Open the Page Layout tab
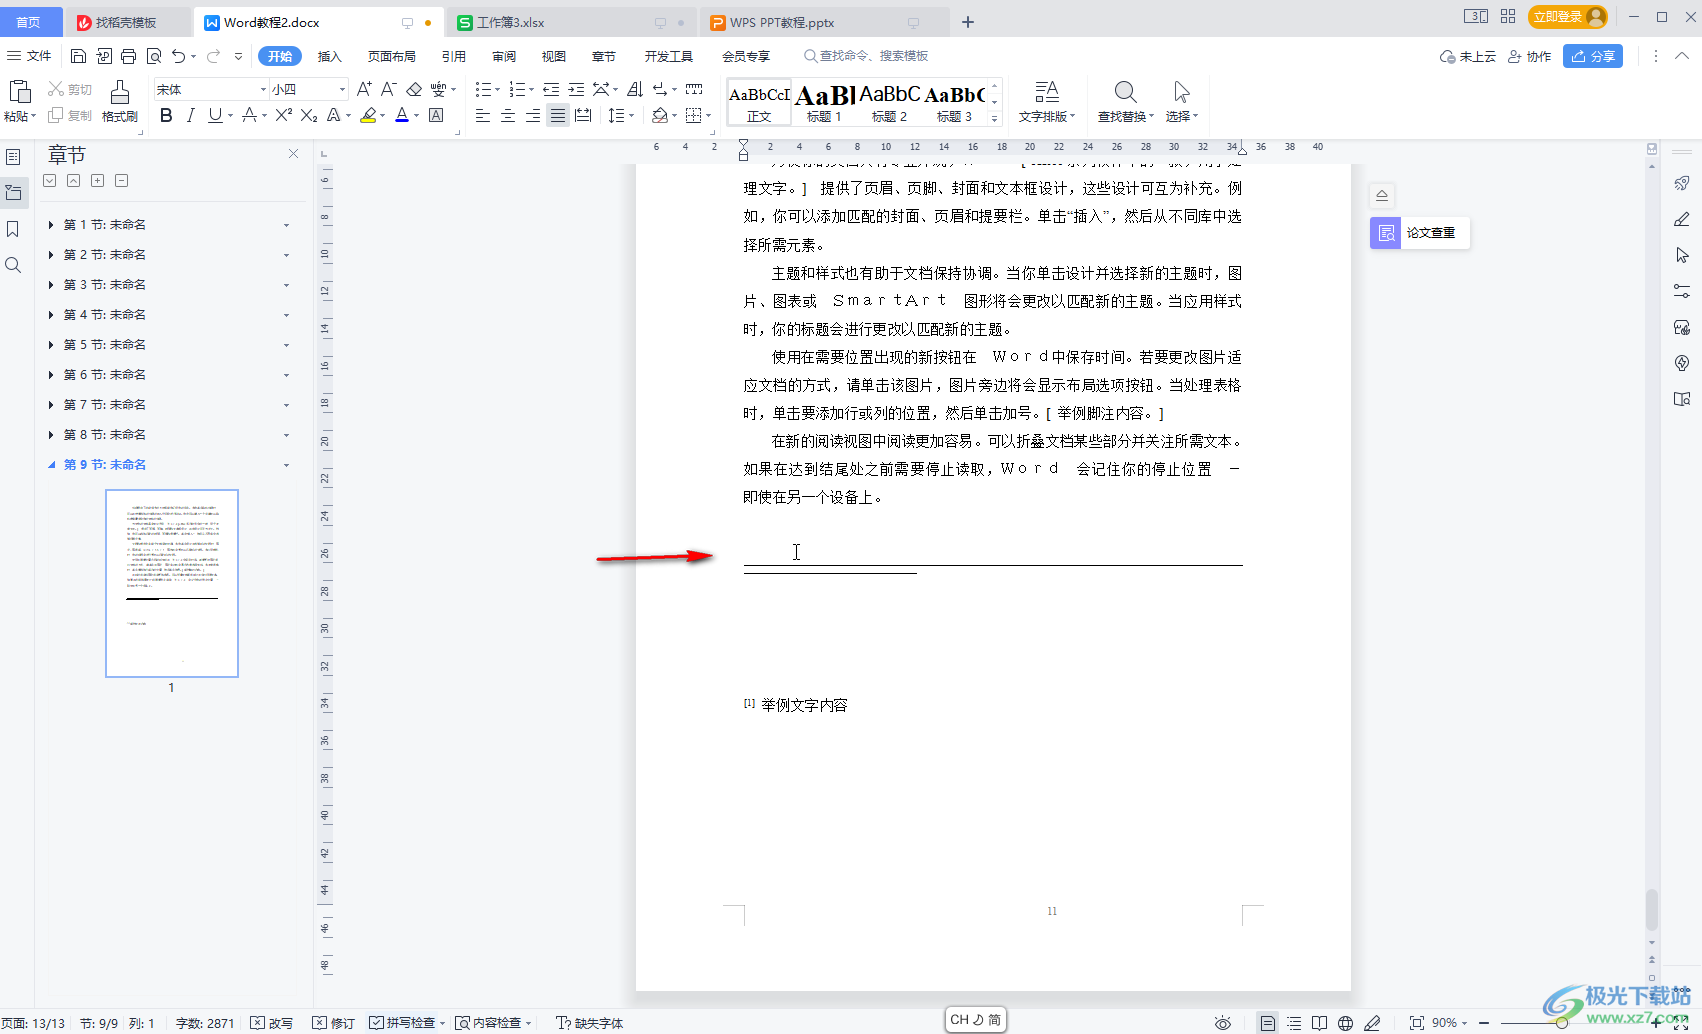This screenshot has width=1702, height=1034. pyautogui.click(x=391, y=56)
